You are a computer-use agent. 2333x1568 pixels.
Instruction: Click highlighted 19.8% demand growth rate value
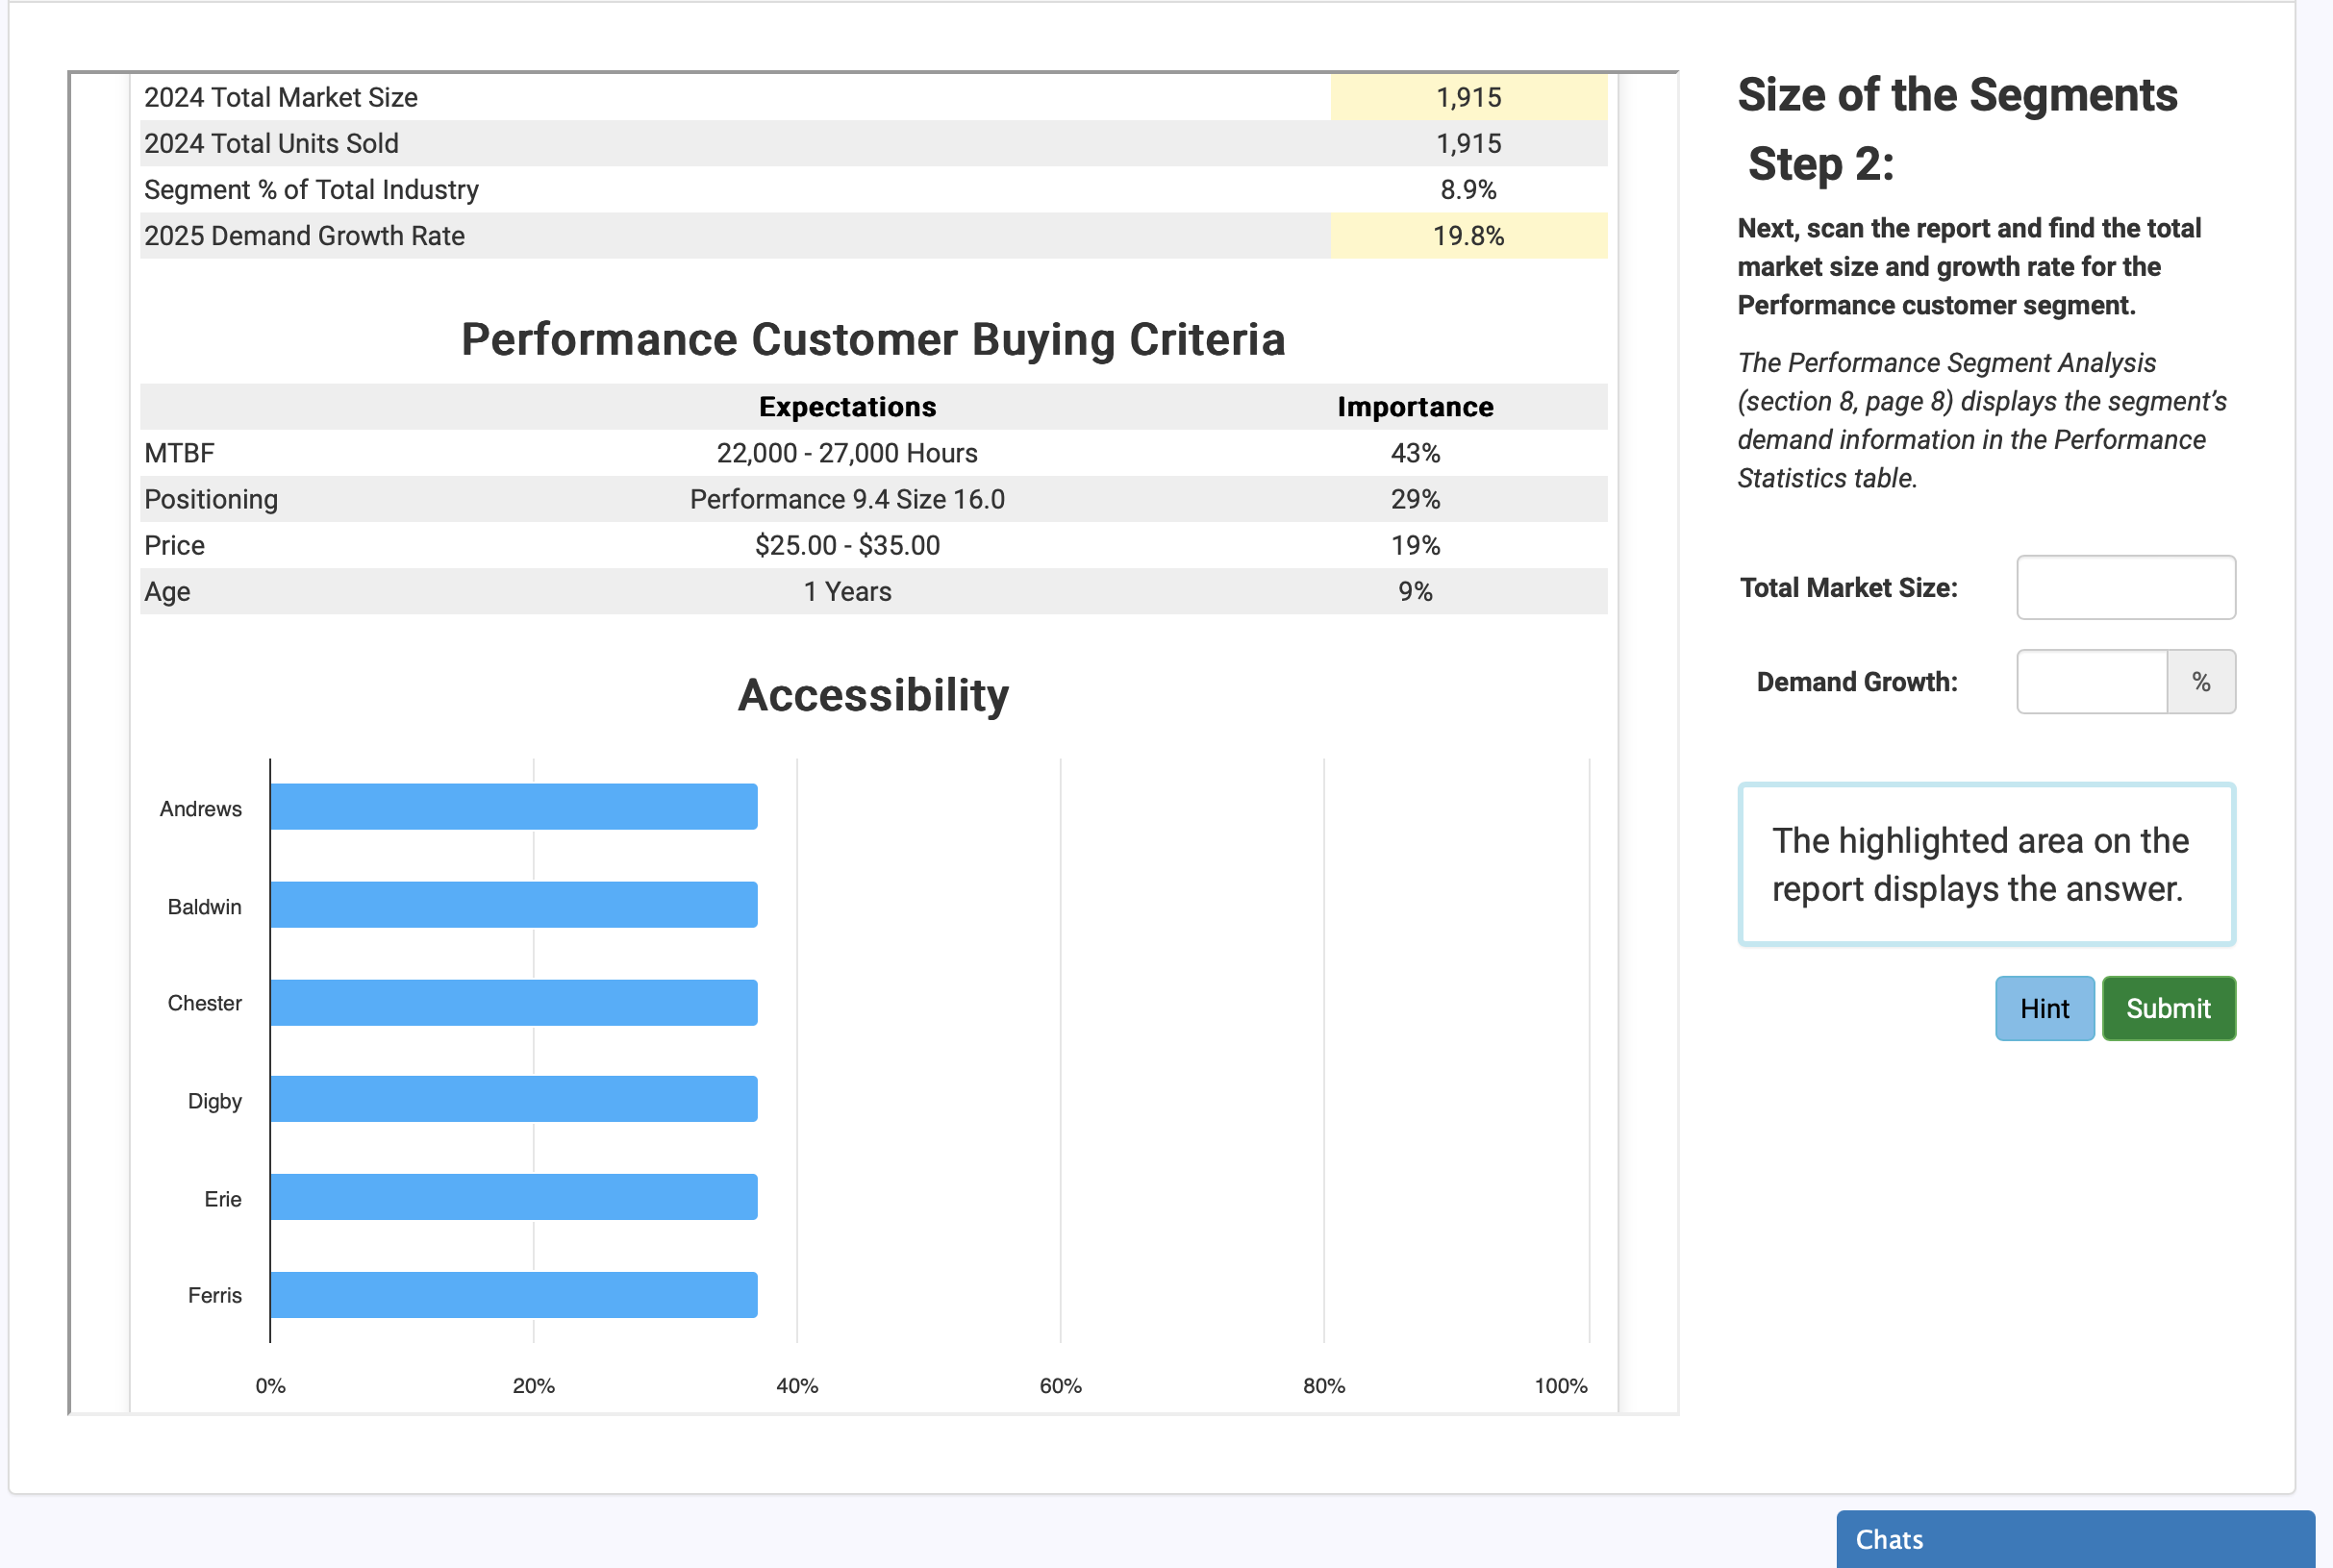(1467, 236)
